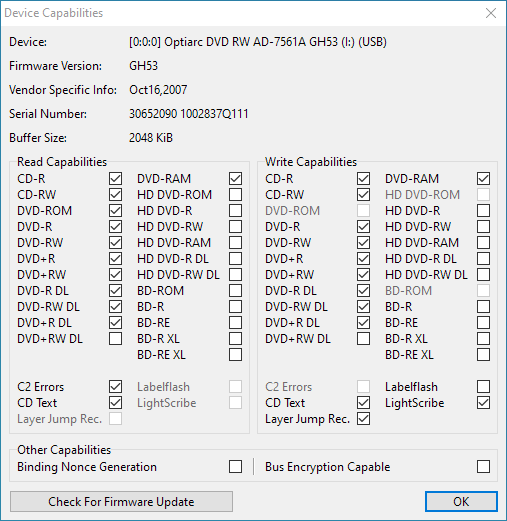Check the Binding Nonce Generation checkbox

235,467
